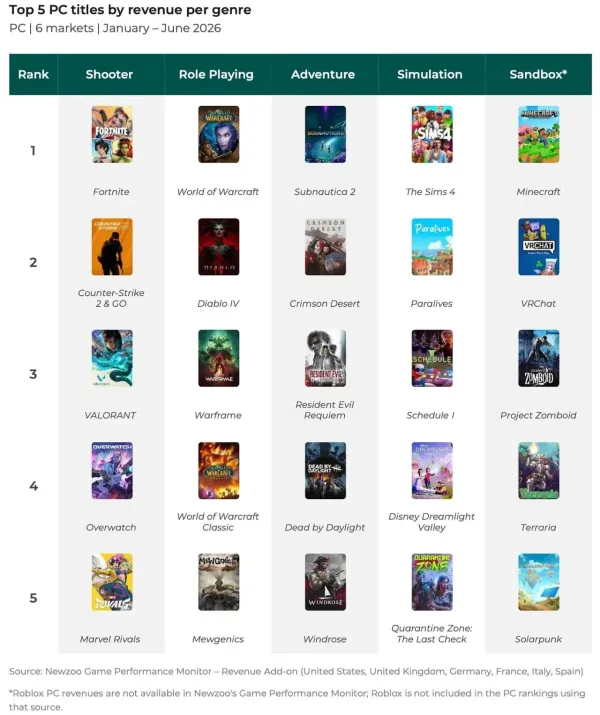The height and width of the screenshot is (715, 600).
Task: Click the 'Fortnite' title text
Action: pyautogui.click(x=111, y=192)
